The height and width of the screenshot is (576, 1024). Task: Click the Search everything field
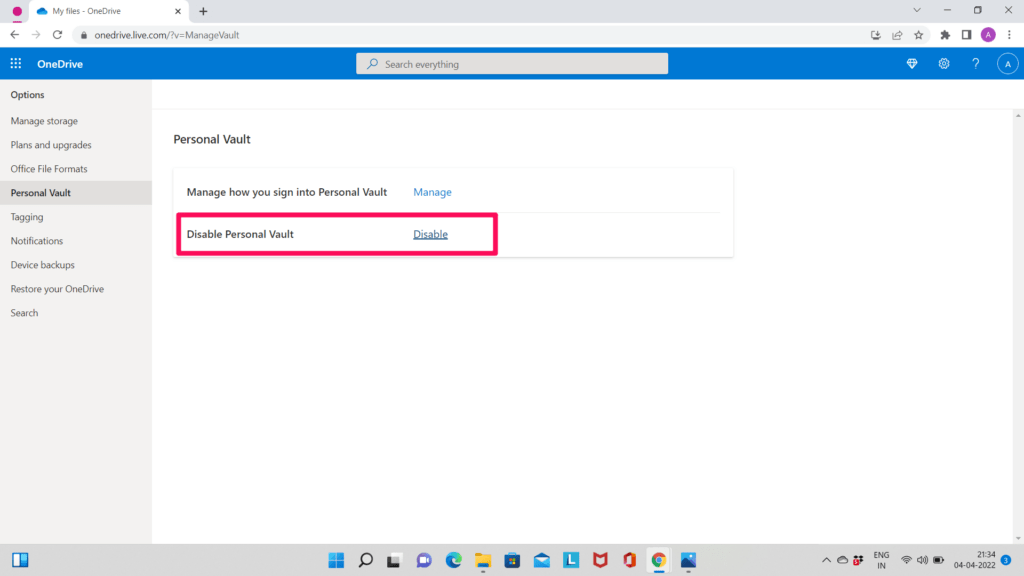coord(511,63)
